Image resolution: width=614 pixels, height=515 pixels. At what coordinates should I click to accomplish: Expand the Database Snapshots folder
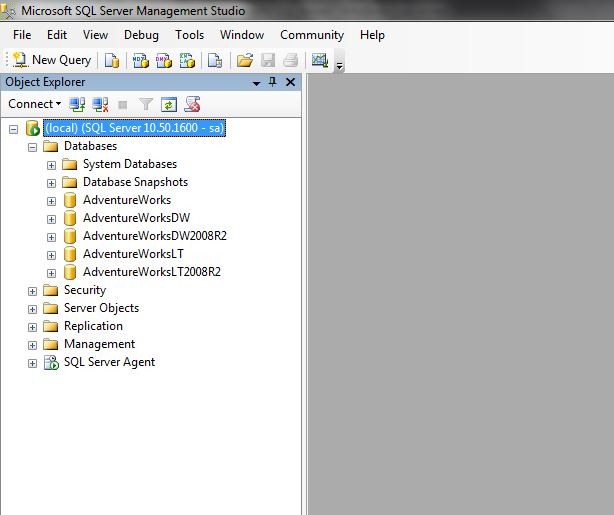51,183
